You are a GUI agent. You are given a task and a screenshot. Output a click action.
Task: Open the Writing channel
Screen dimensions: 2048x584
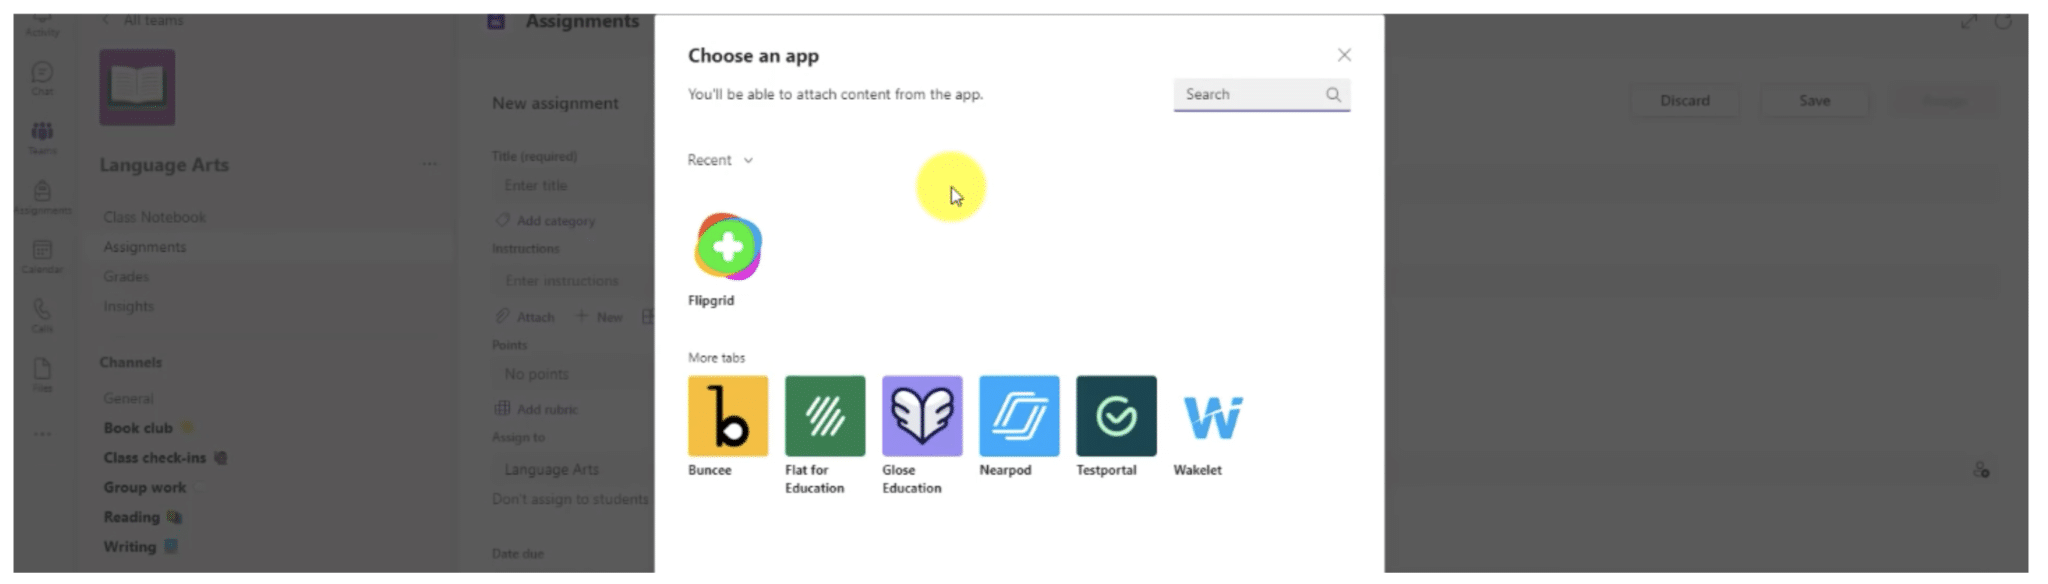140,547
